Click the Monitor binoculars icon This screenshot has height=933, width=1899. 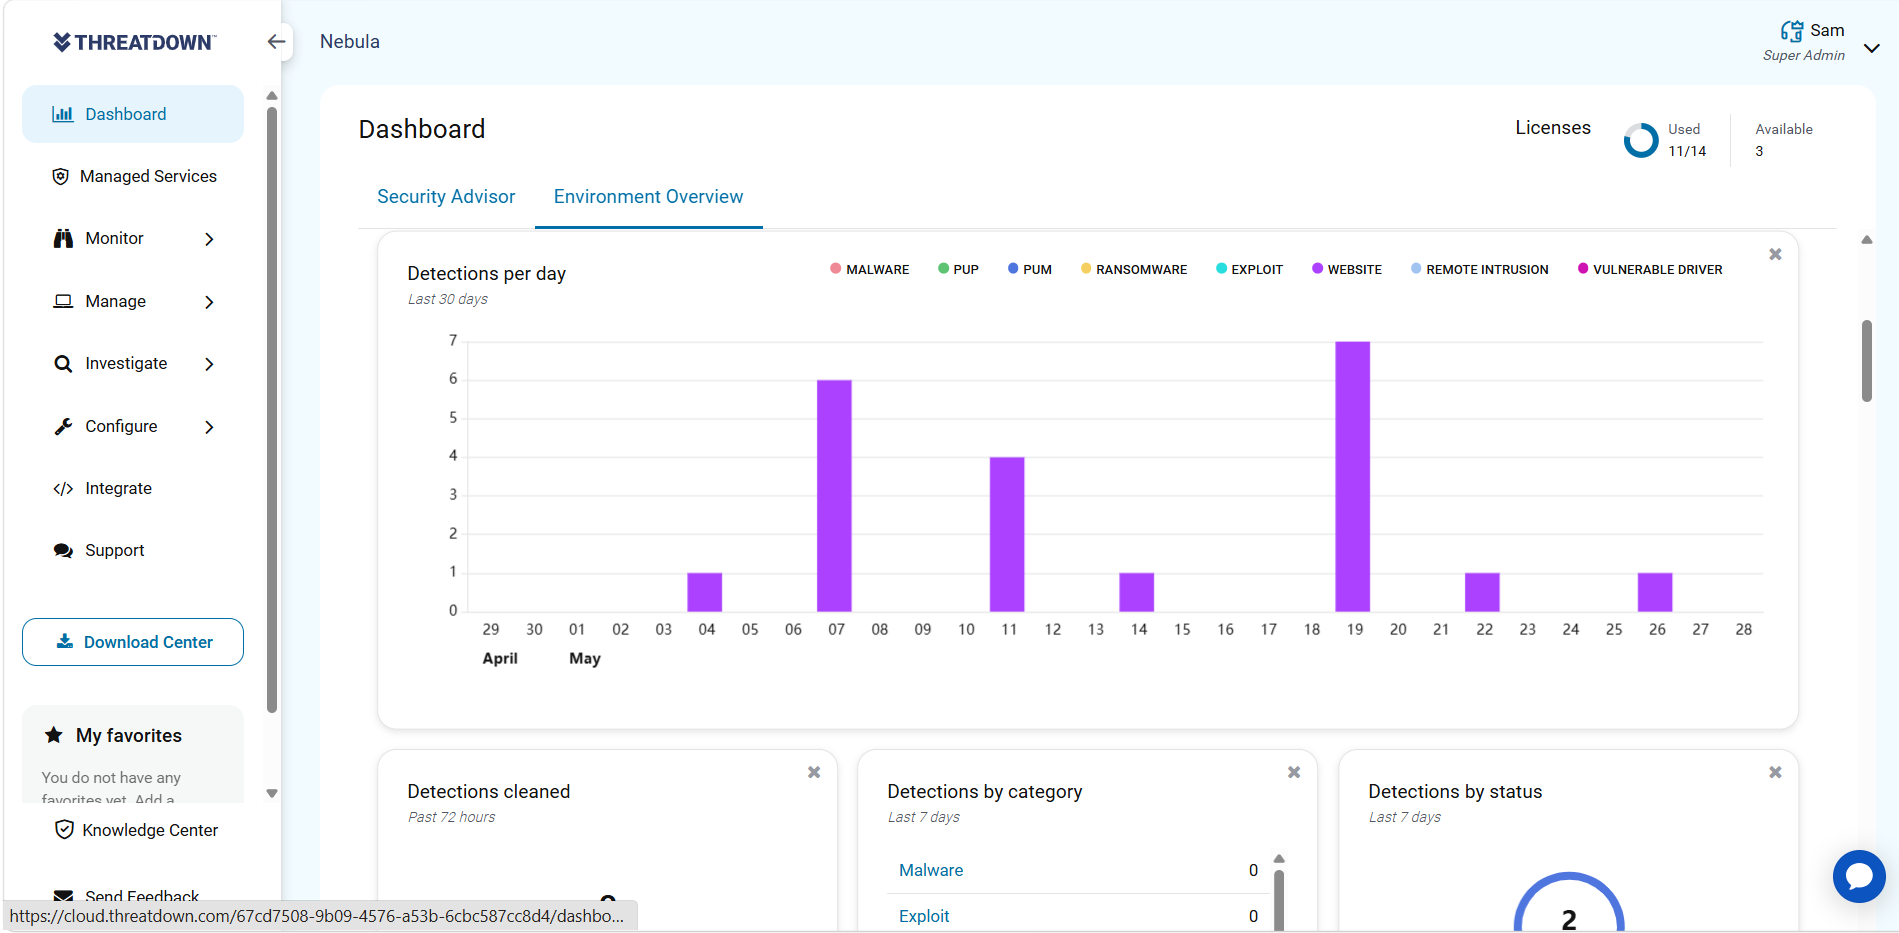[x=63, y=238]
